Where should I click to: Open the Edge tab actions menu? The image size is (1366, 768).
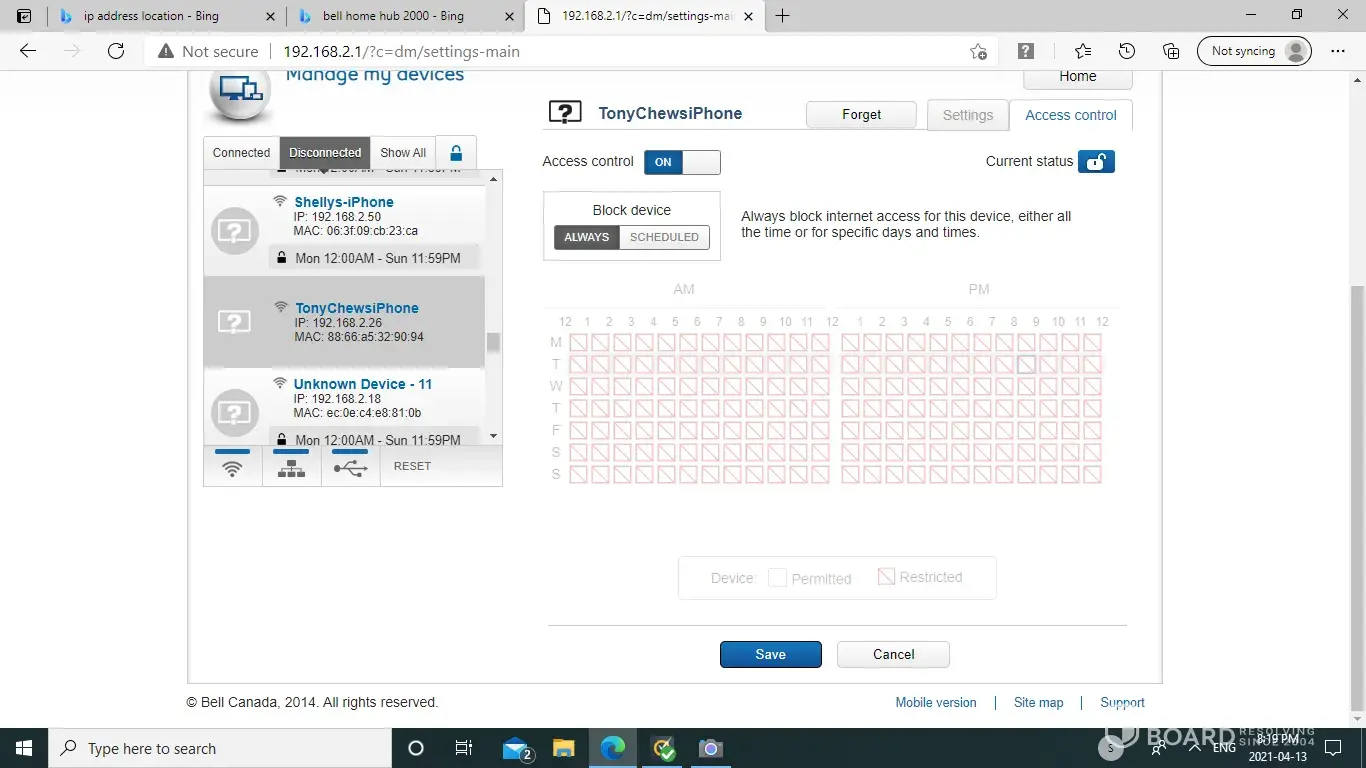click(24, 16)
